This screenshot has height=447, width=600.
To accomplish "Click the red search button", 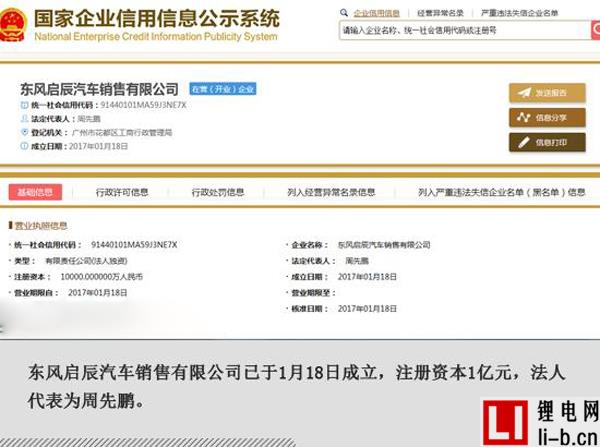I will [x=595, y=30].
